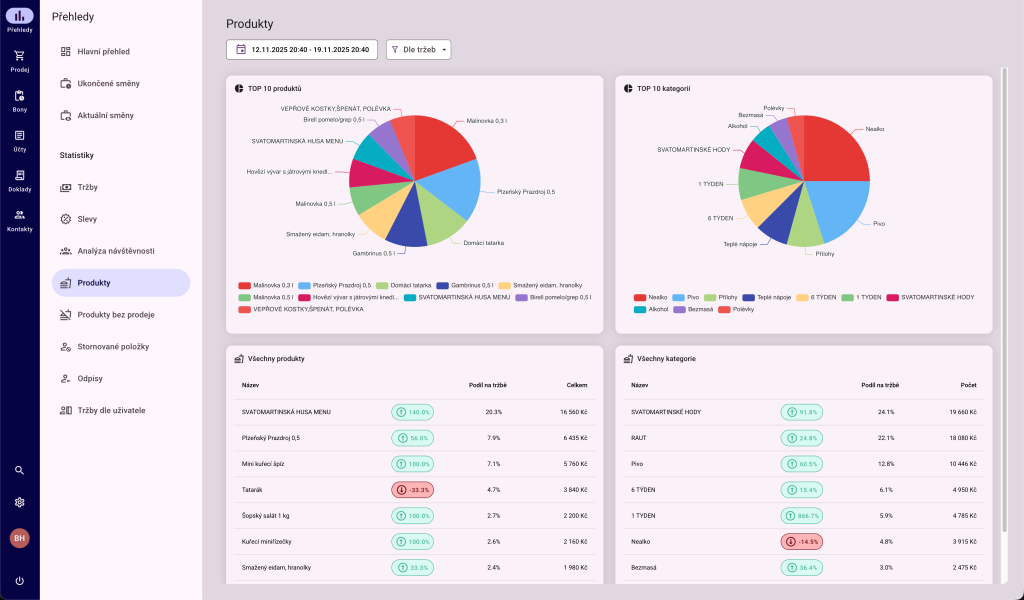Open Kontakty people icon

(19, 215)
